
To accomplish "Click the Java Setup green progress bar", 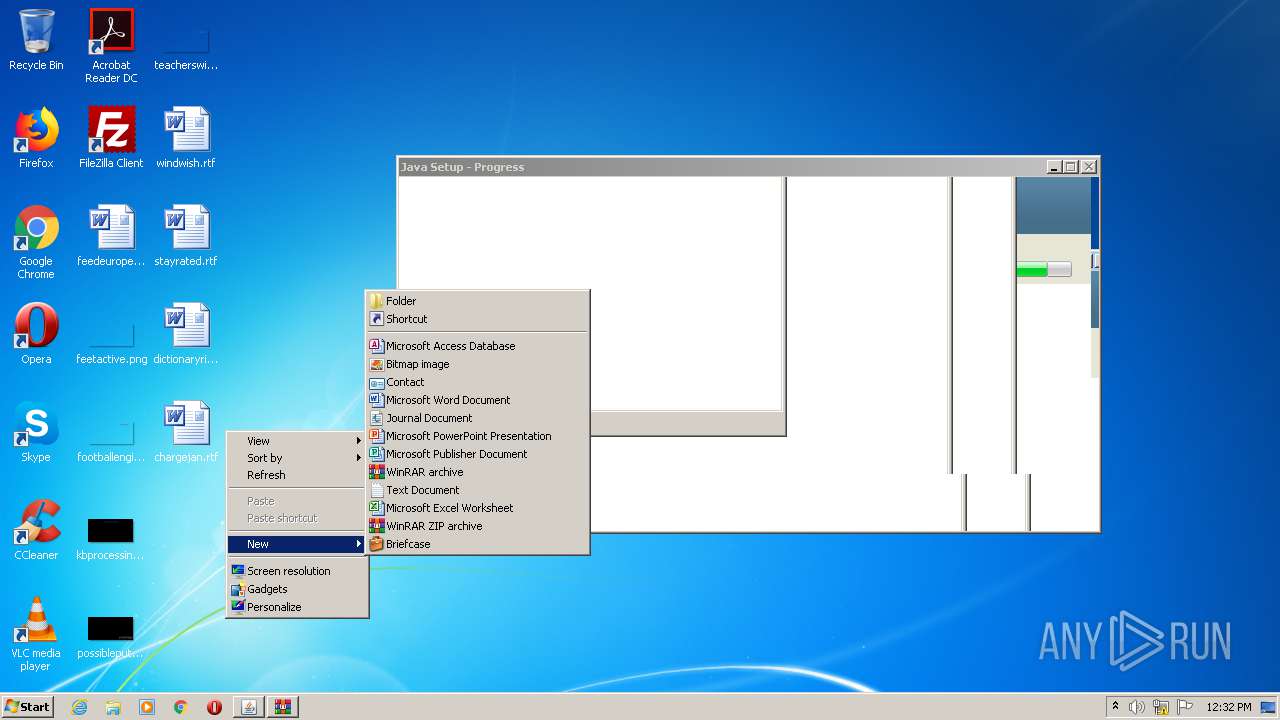I will pyautogui.click(x=1043, y=270).
